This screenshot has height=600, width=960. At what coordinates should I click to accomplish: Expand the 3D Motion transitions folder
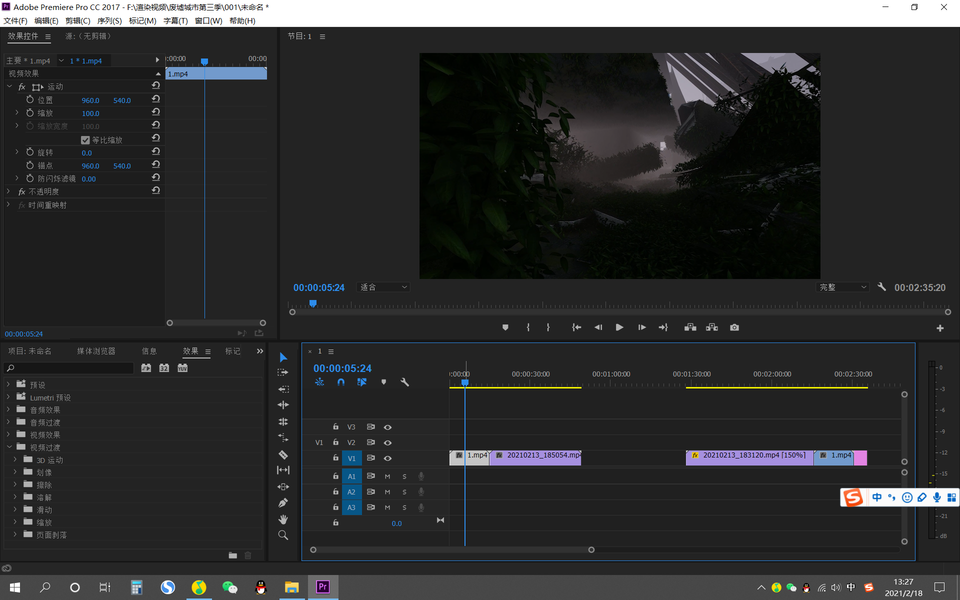coord(15,459)
